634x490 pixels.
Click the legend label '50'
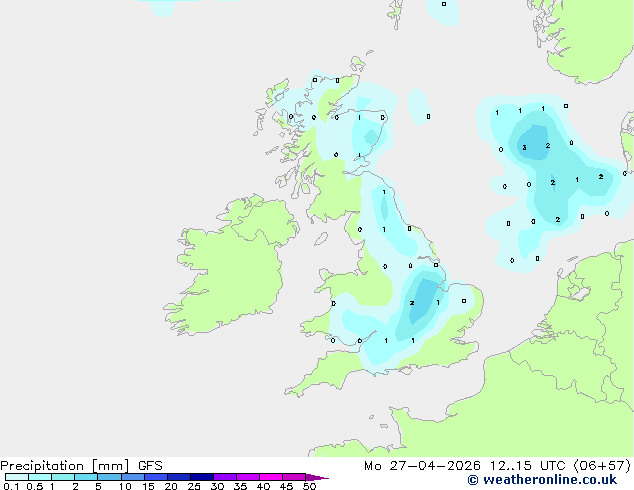309,486
